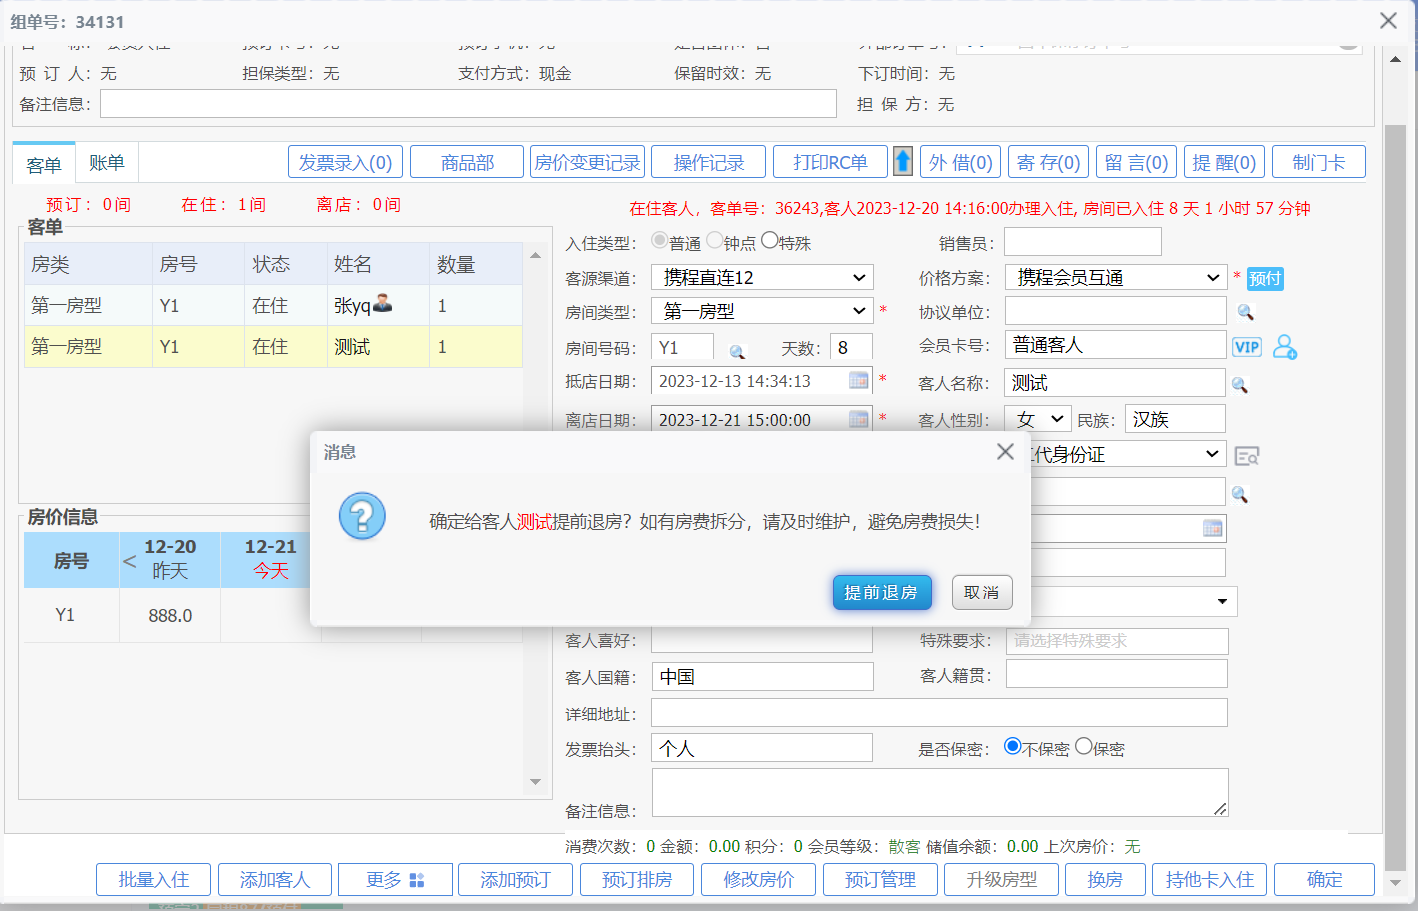The width and height of the screenshot is (1418, 911).
Task: Click the 民族 field showing 汉族
Action: 1175,419
